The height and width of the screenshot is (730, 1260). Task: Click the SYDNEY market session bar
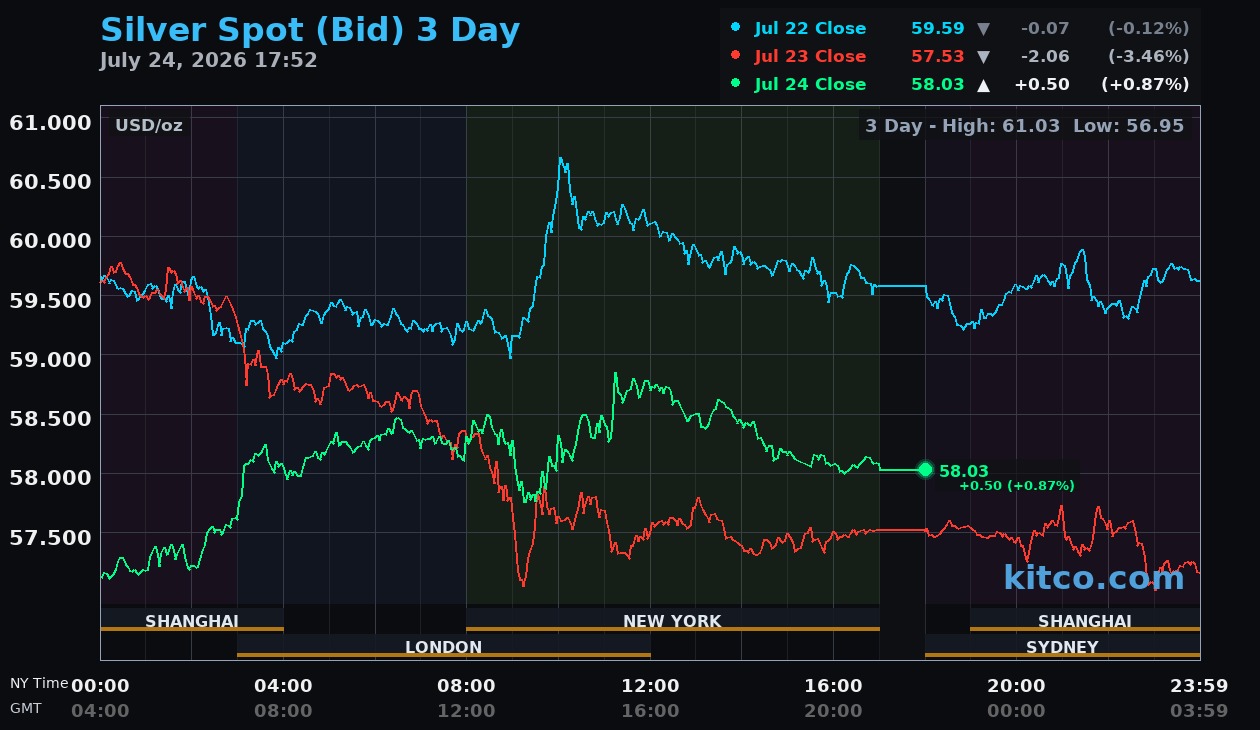pyautogui.click(x=1062, y=646)
